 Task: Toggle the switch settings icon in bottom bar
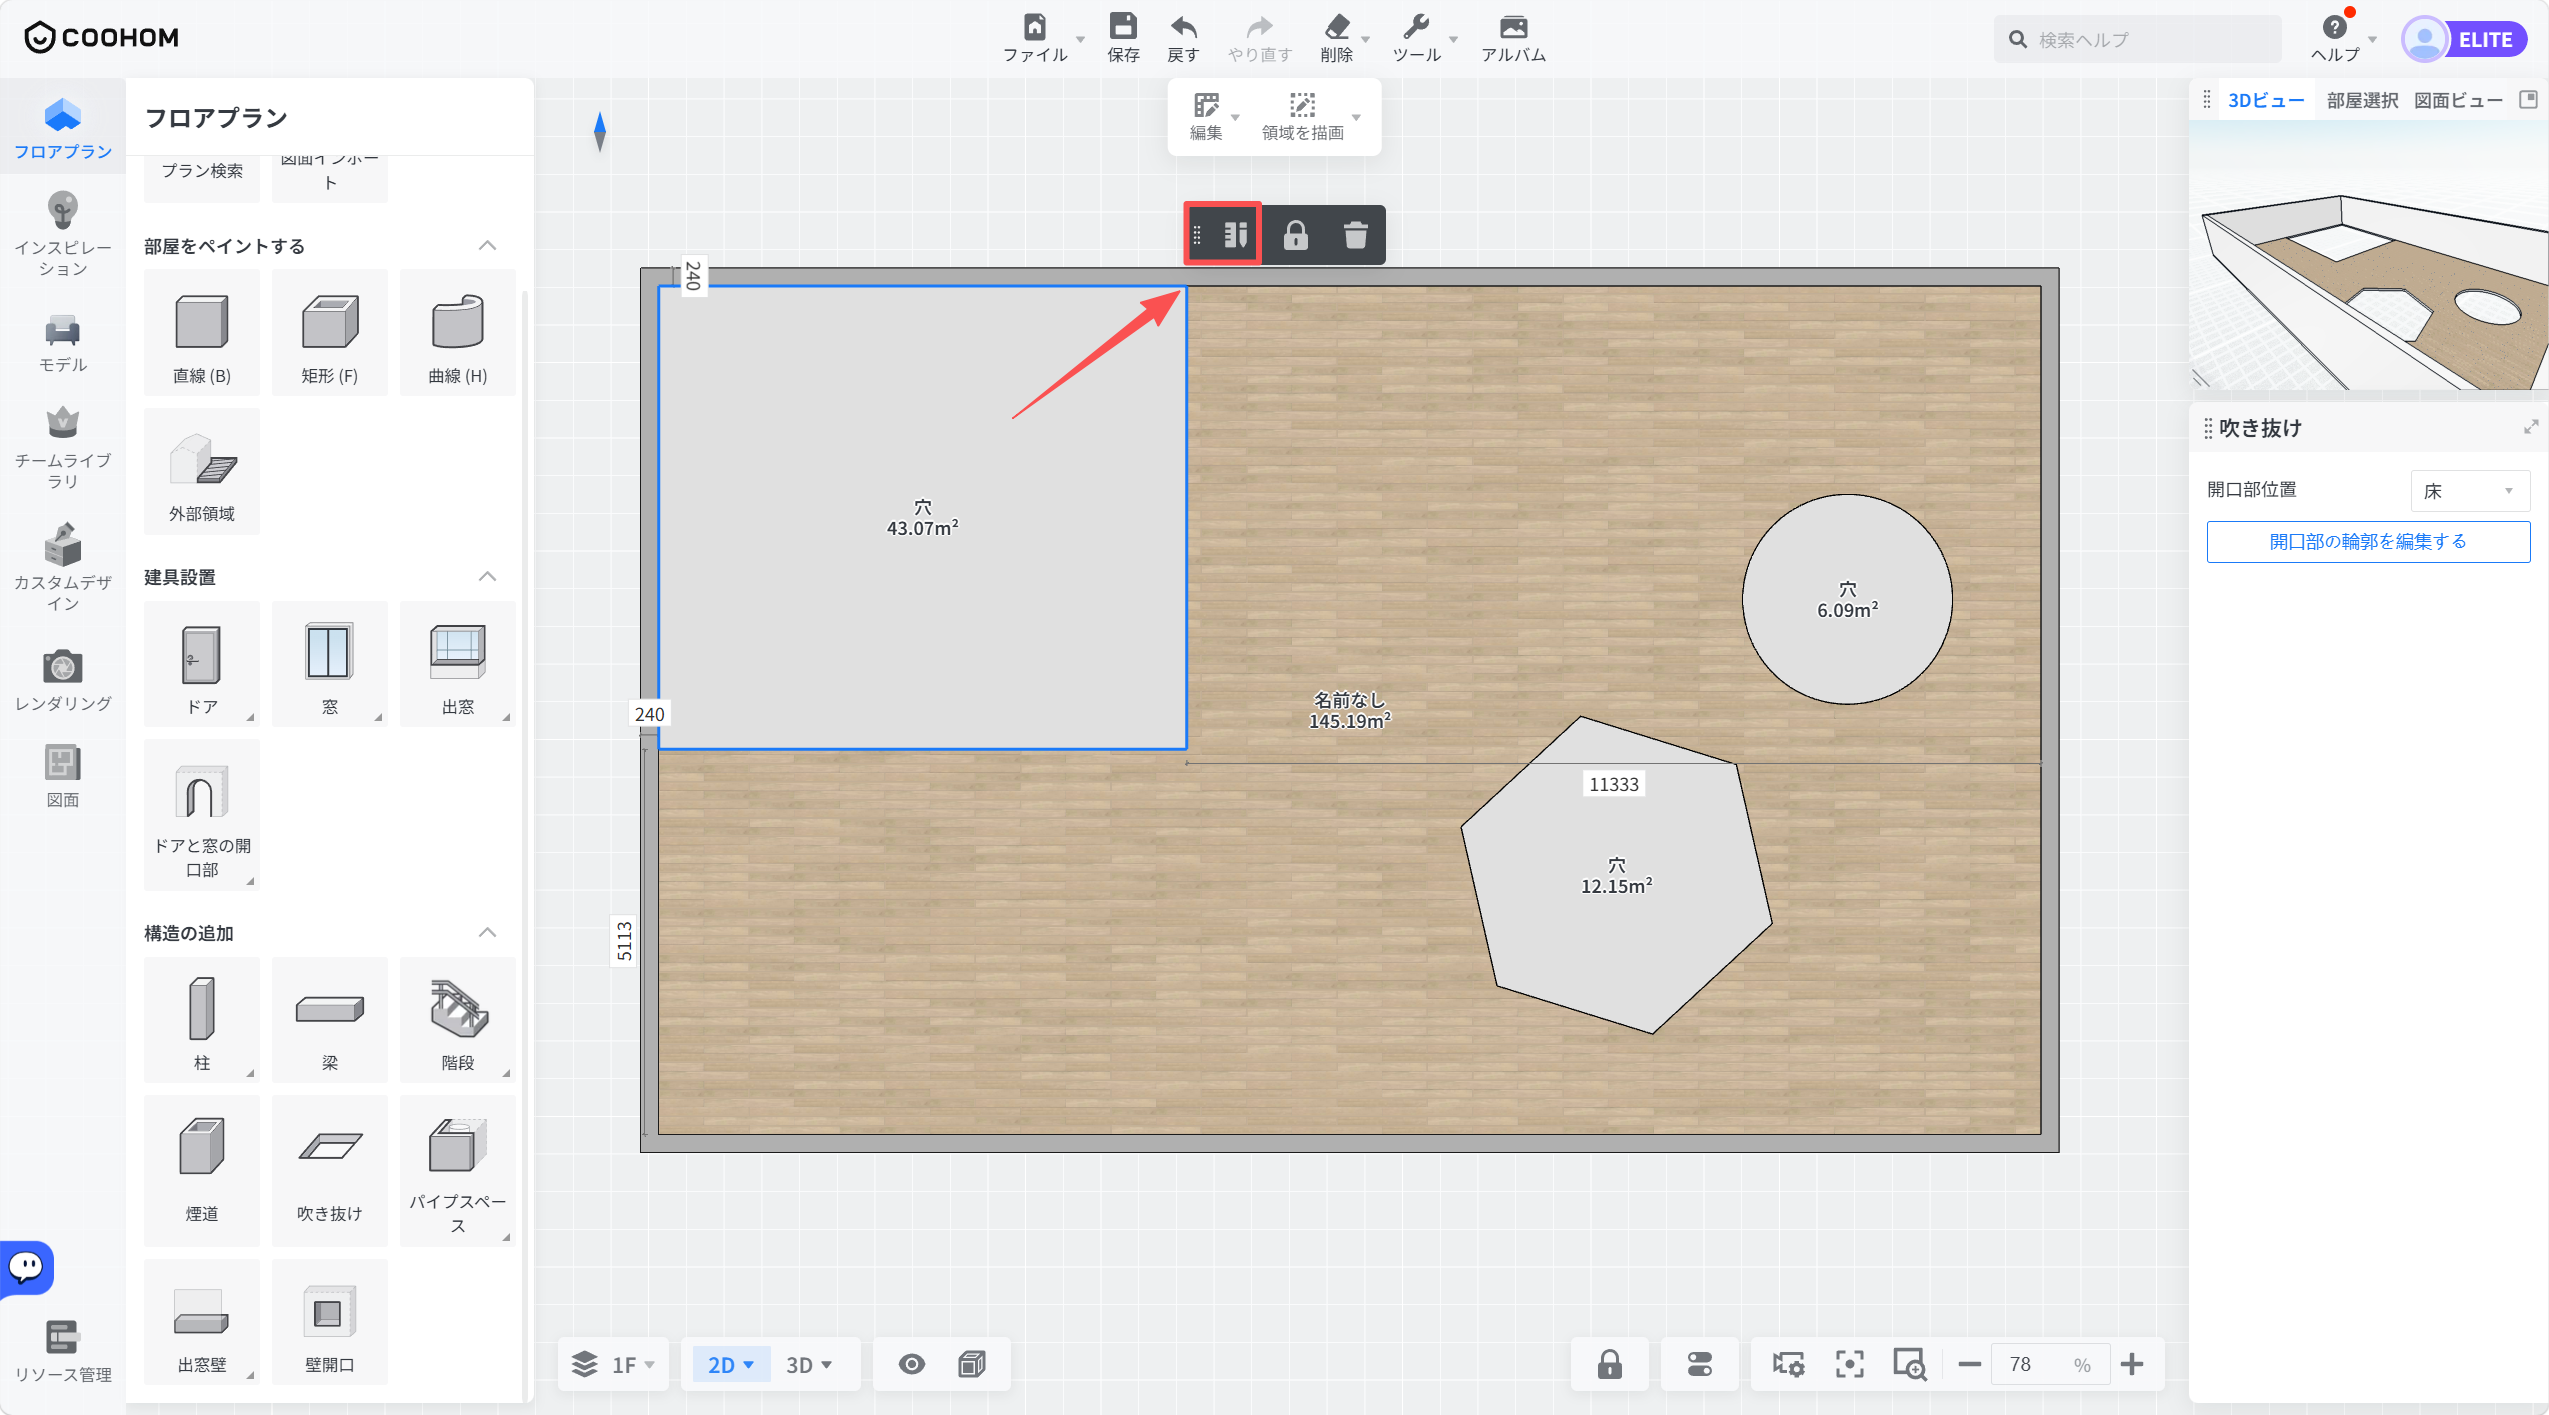1700,1364
